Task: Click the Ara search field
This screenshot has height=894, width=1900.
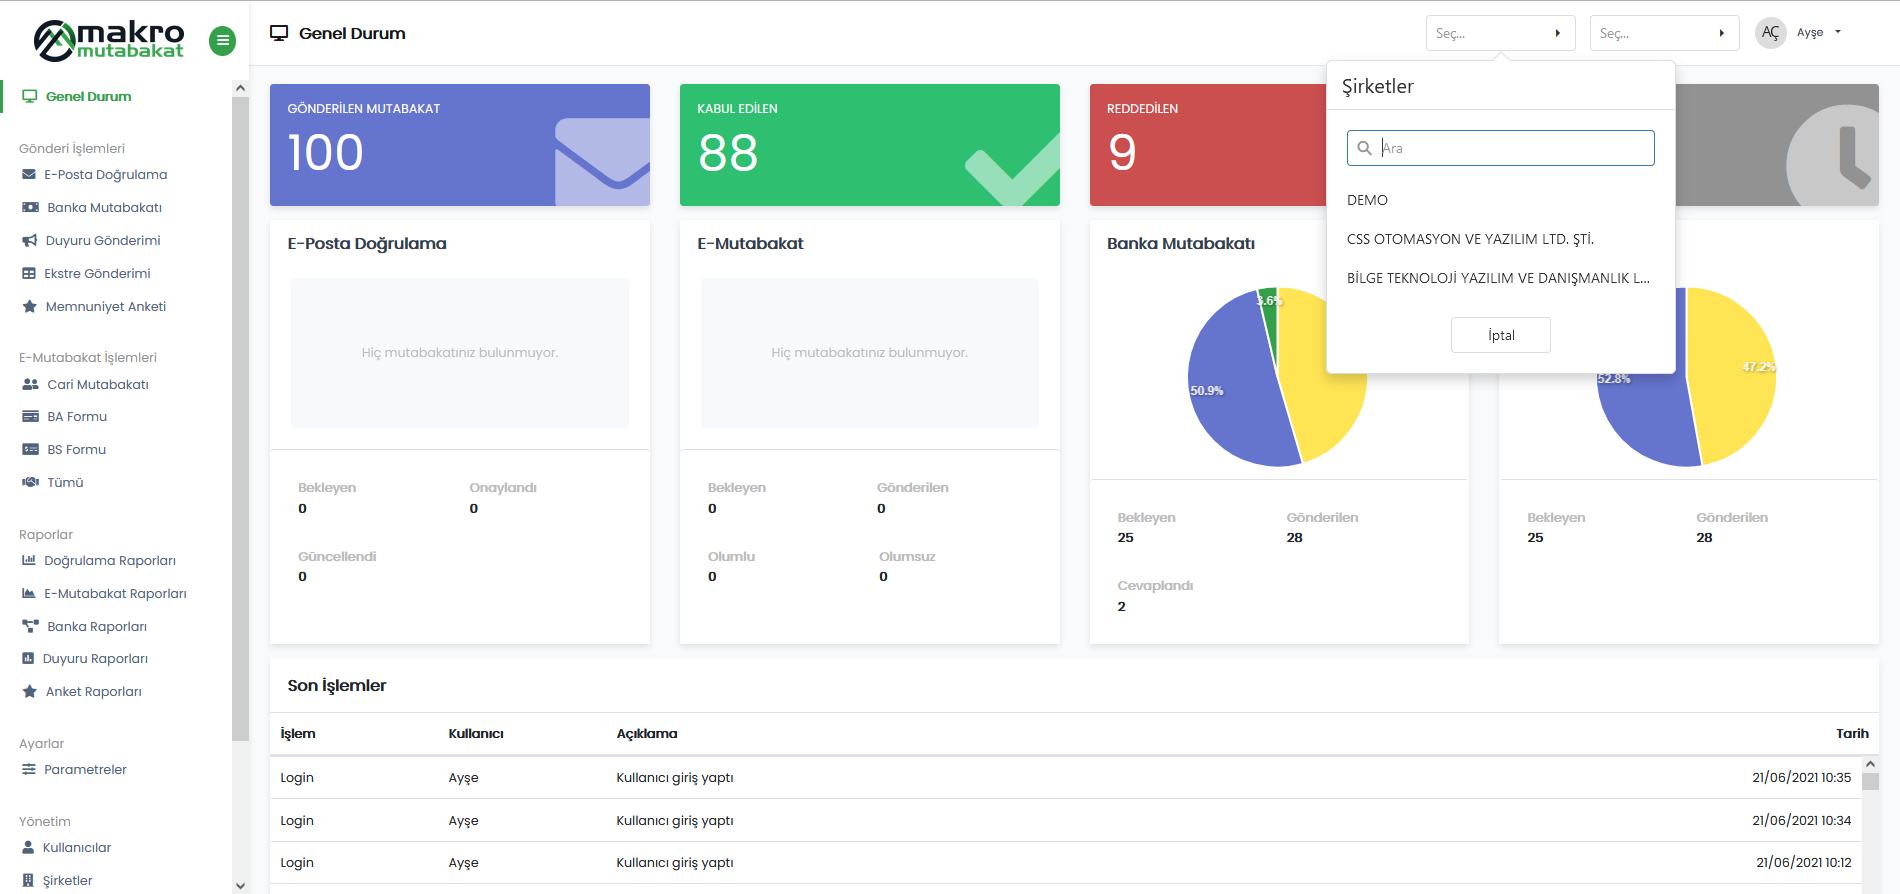Action: (x=1512, y=148)
